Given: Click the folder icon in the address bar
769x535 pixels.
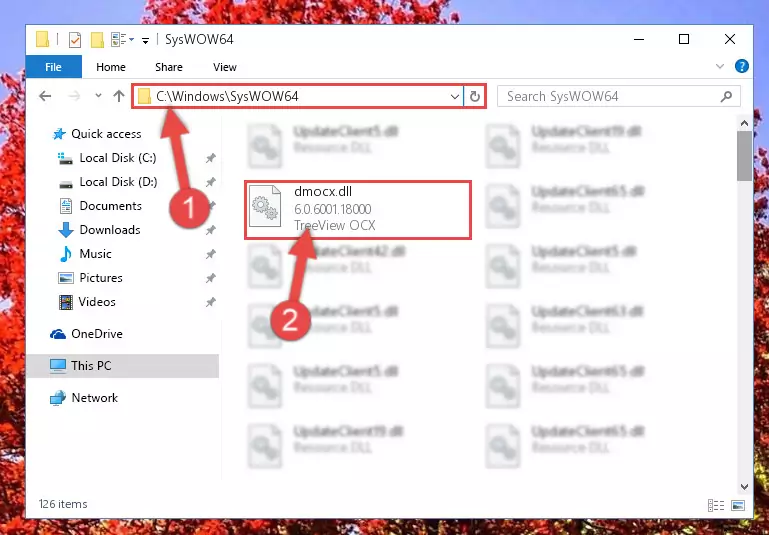Looking at the screenshot, I should click(144, 96).
